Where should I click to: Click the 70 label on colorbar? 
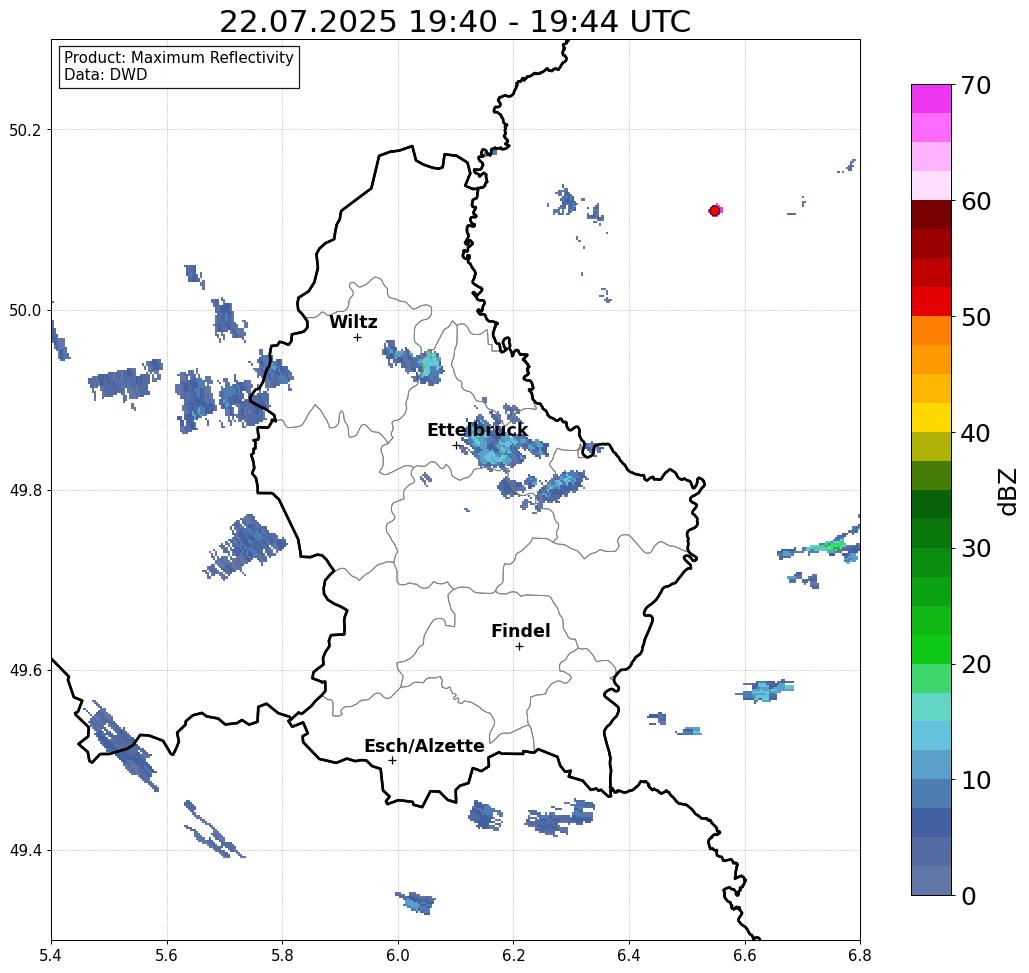pyautogui.click(x=975, y=85)
